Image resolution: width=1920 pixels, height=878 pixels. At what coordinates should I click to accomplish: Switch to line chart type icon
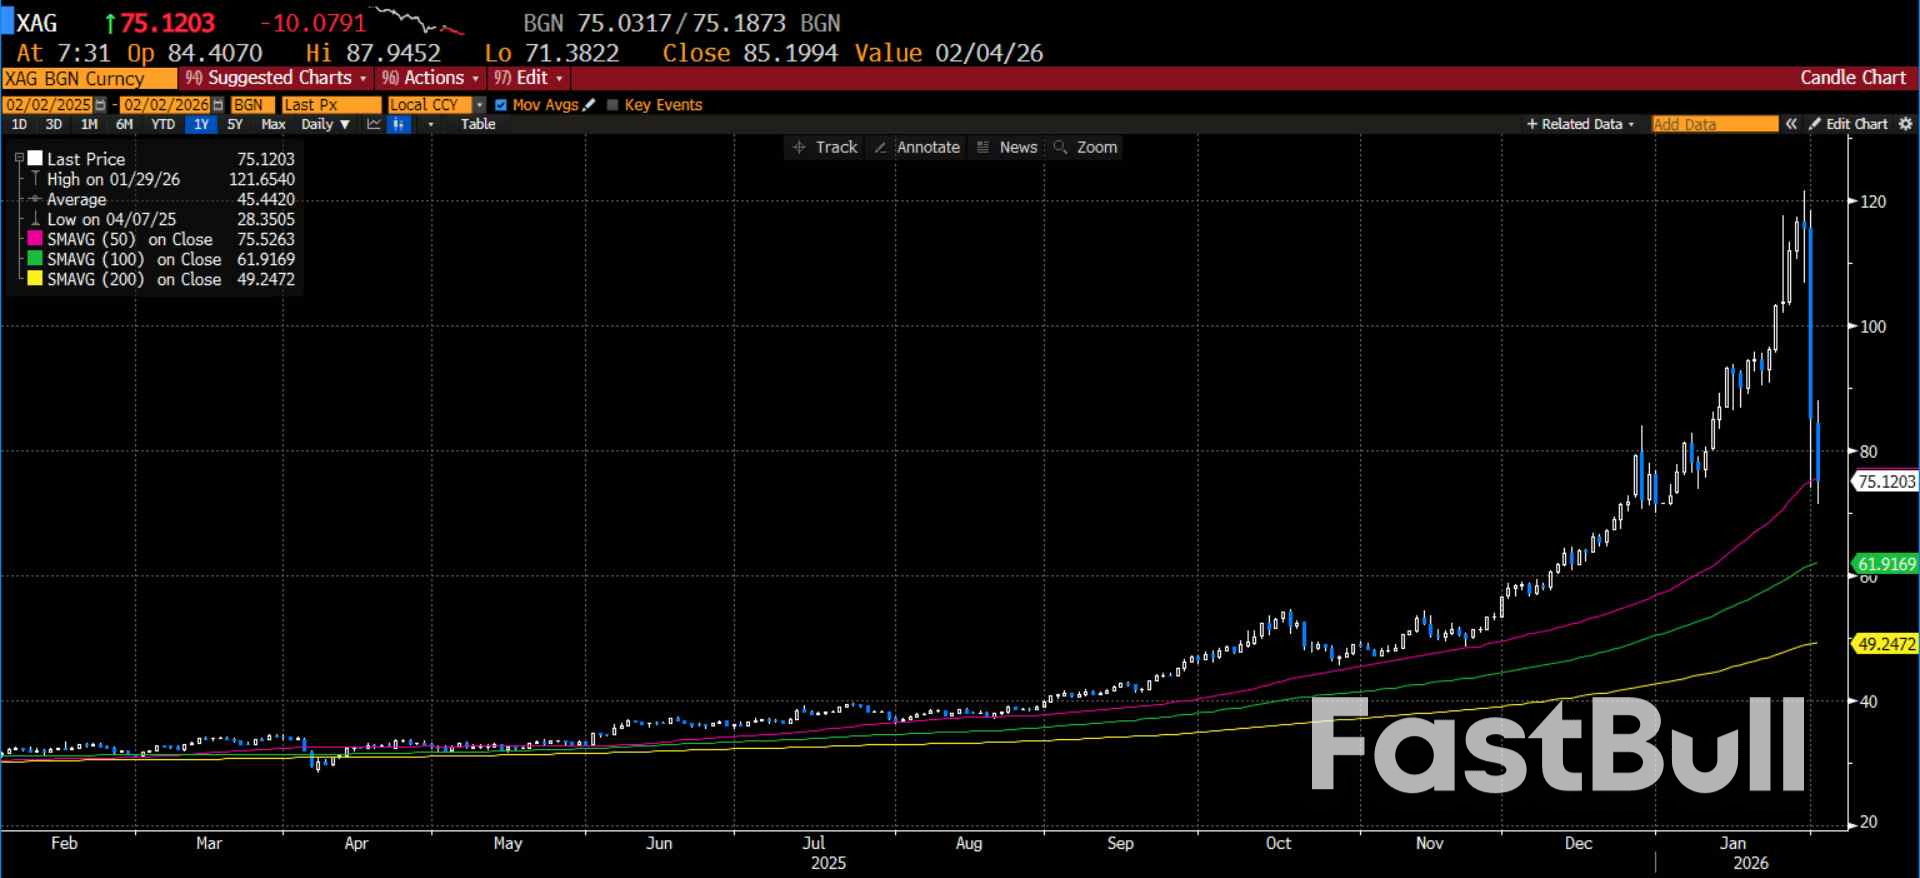374,124
